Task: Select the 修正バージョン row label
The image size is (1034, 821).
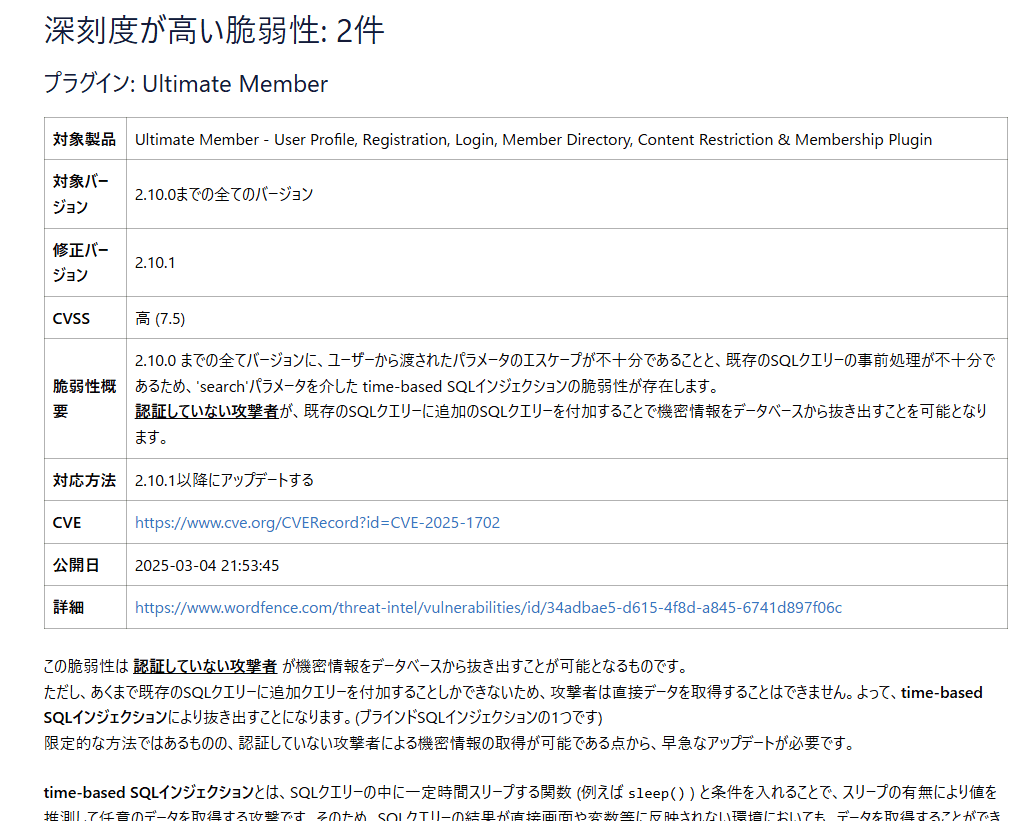Action: click(83, 262)
